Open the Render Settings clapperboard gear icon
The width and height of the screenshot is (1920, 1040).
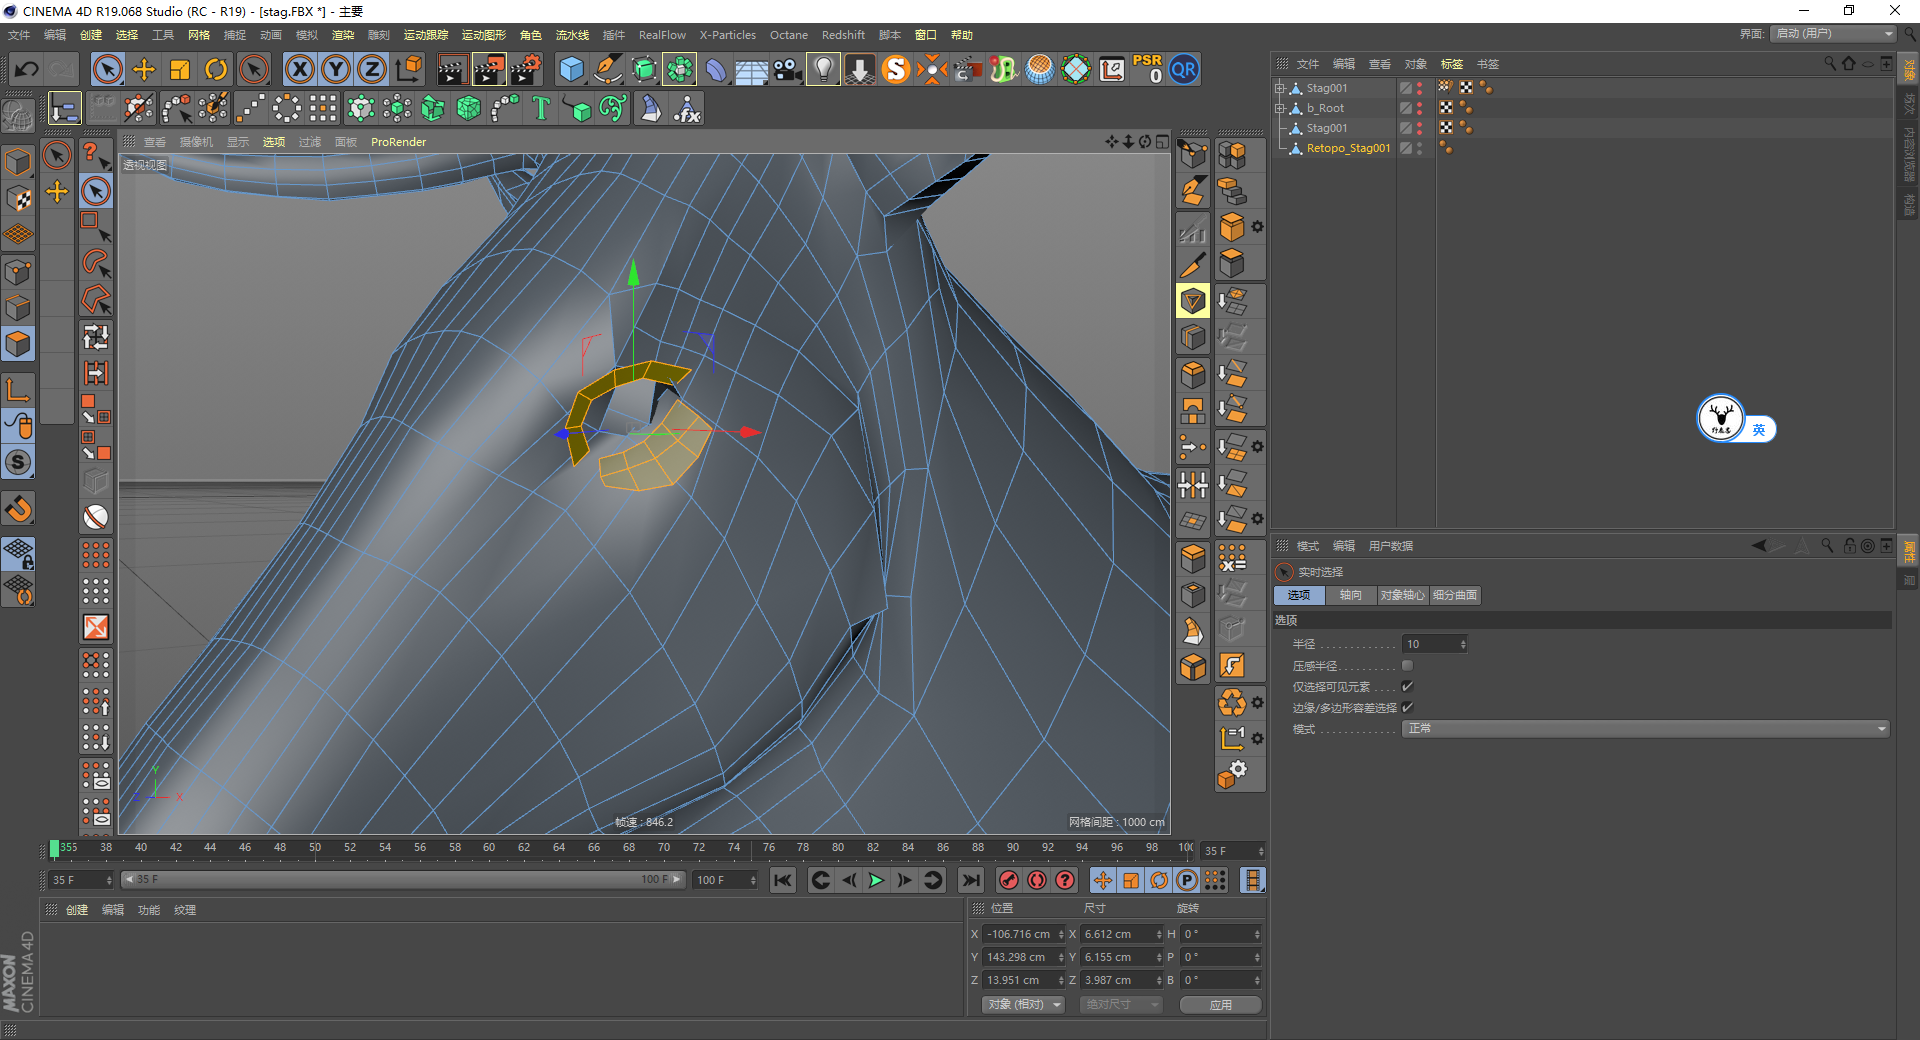tap(526, 69)
